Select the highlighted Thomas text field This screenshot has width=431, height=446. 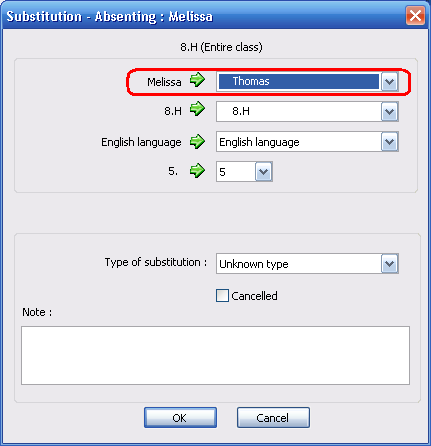[299, 82]
